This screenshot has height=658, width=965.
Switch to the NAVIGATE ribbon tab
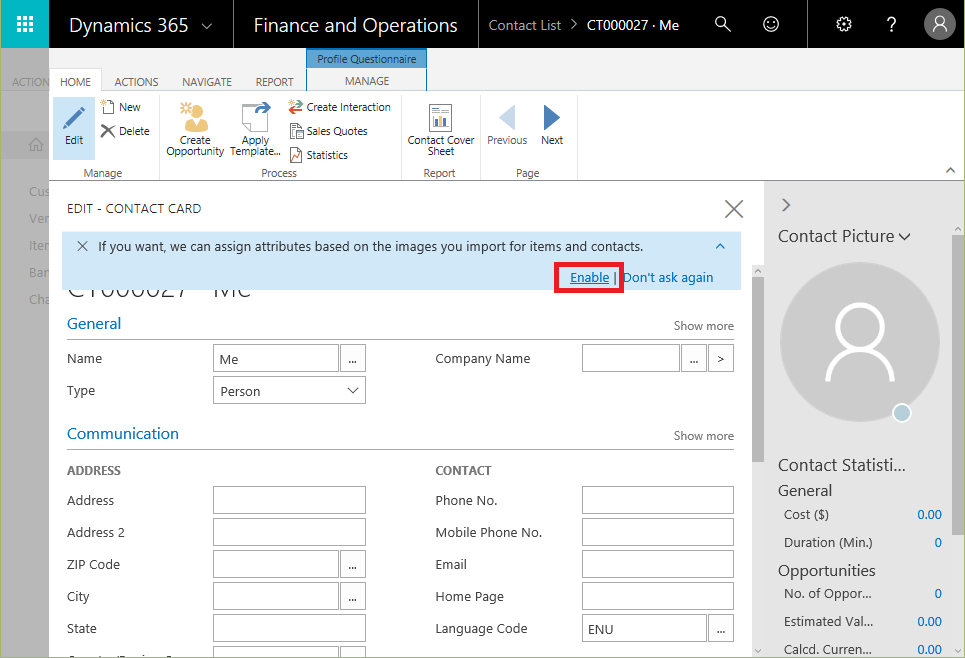click(207, 82)
